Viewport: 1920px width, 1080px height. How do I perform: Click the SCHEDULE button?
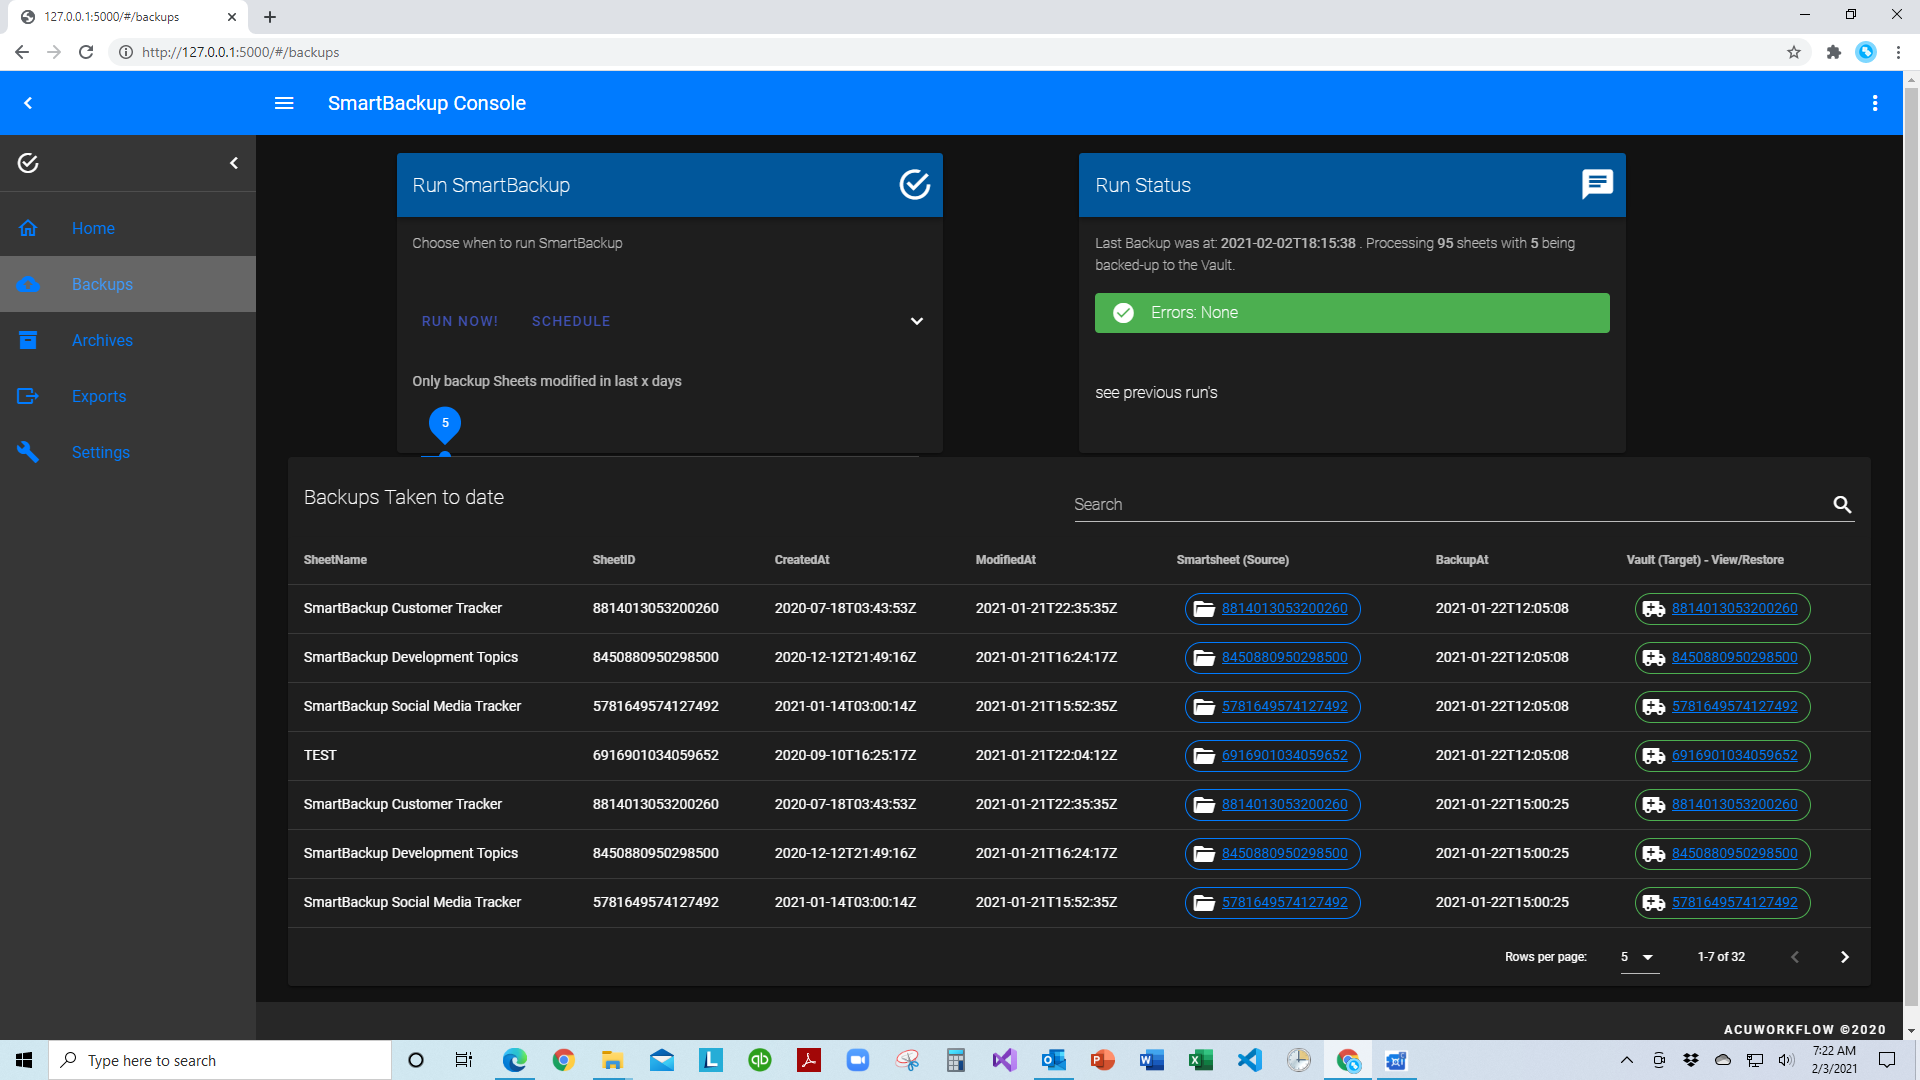point(571,321)
